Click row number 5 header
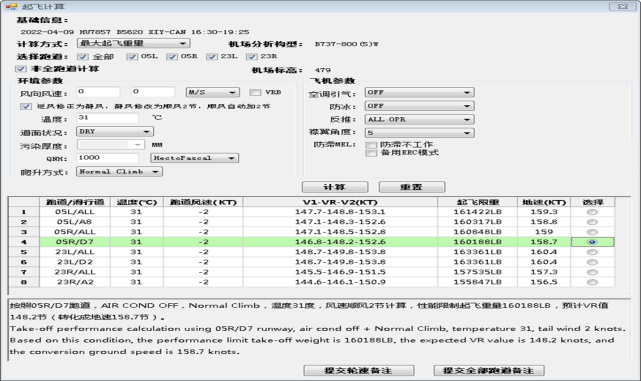 [24, 252]
